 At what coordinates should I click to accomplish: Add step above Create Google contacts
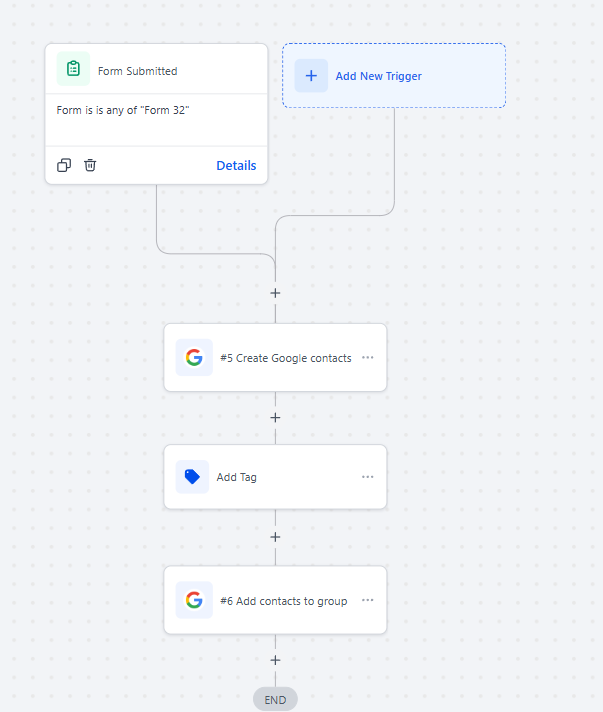click(275, 293)
